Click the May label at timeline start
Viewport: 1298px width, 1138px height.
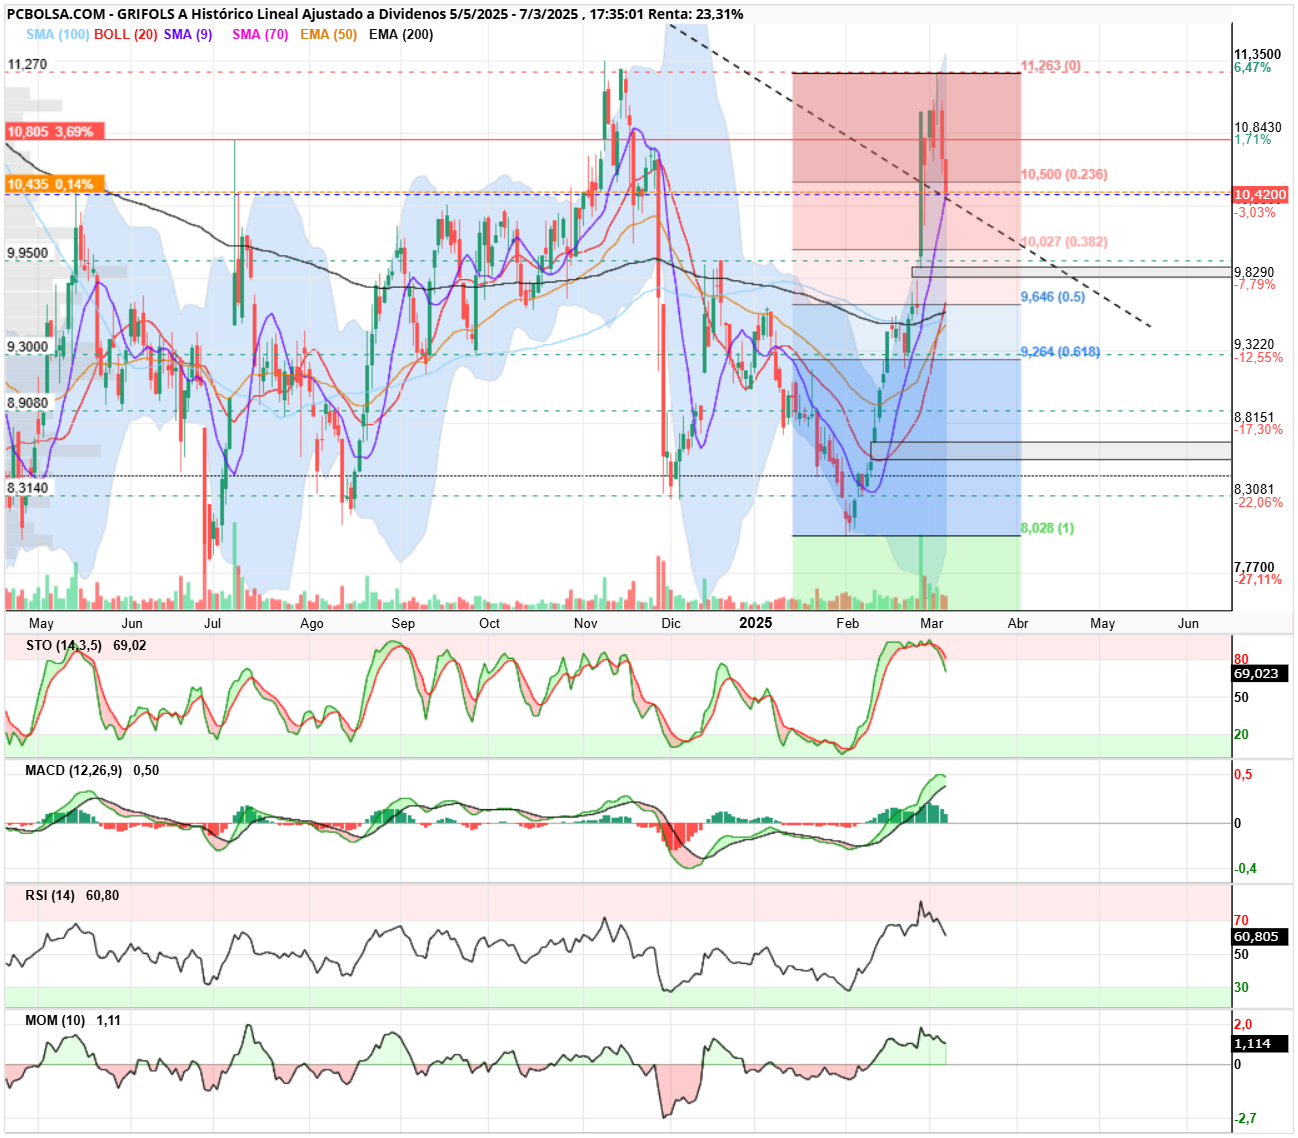(x=41, y=623)
